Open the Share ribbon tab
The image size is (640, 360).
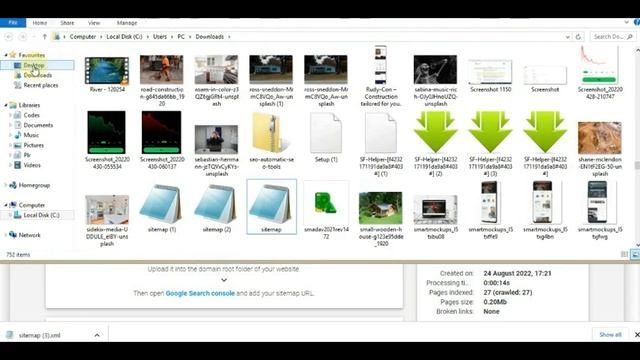coord(67,23)
